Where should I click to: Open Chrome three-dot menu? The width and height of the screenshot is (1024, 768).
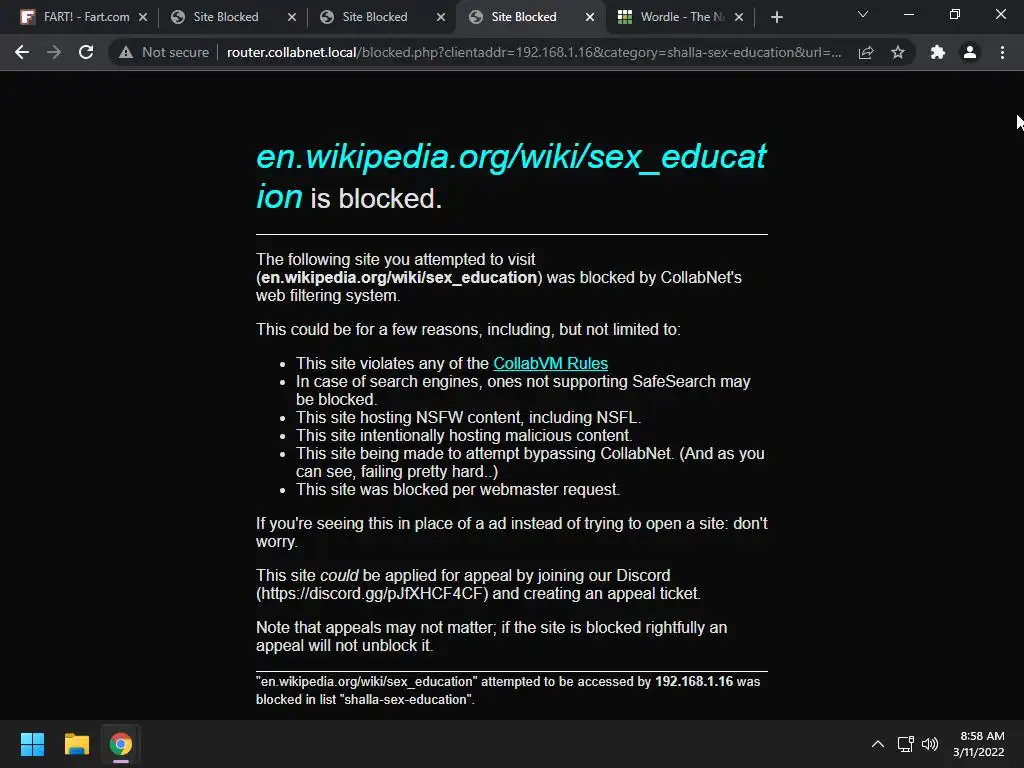pyautogui.click(x=1002, y=52)
